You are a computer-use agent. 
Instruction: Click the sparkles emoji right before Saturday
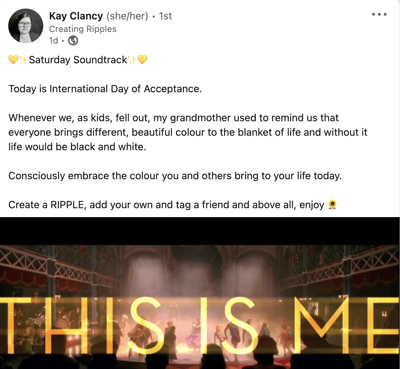(x=24, y=60)
